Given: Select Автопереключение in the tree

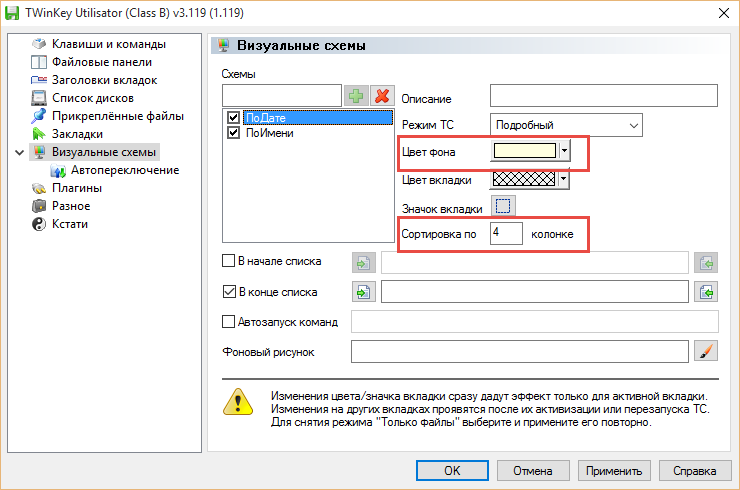Looking at the screenshot, I should pos(125,170).
